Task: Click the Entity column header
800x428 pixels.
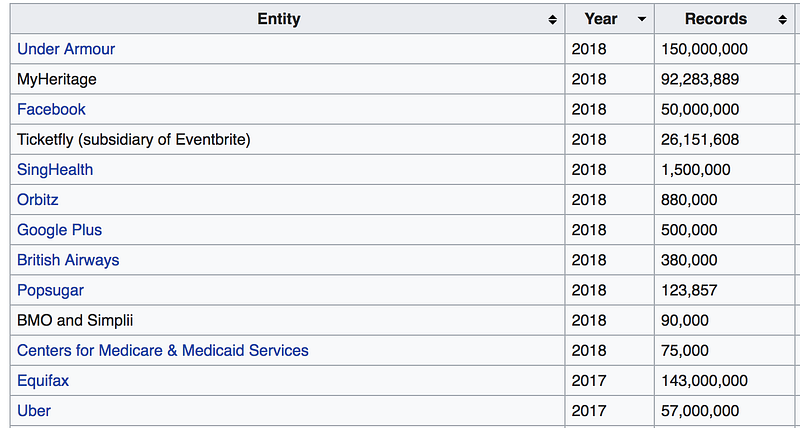Action: [287, 19]
